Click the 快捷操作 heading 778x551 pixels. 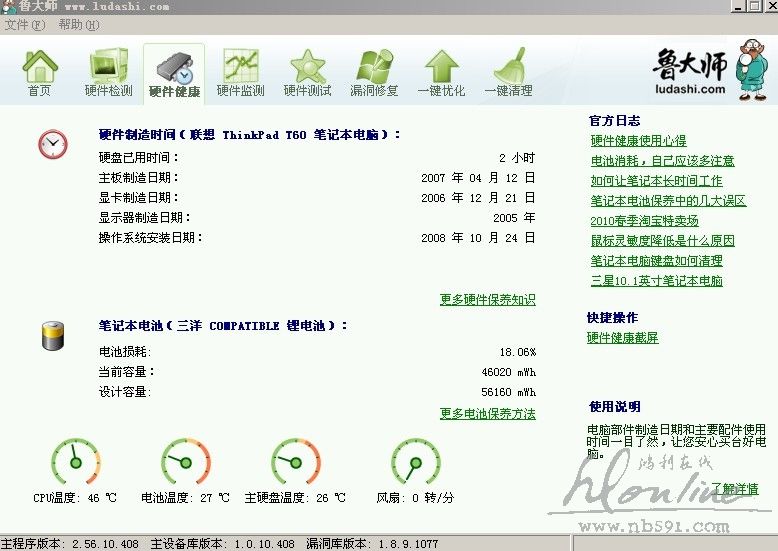coord(612,318)
